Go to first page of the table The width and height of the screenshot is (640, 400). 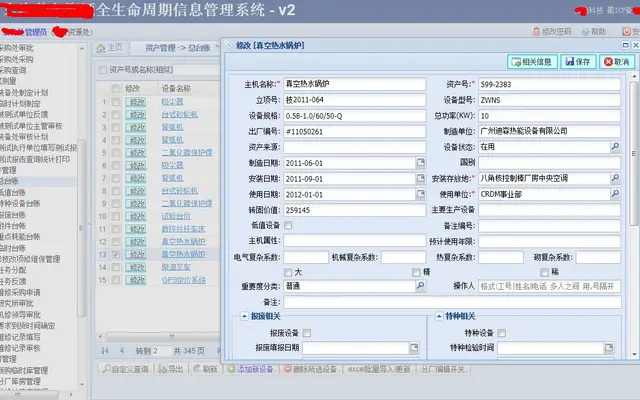(105, 351)
